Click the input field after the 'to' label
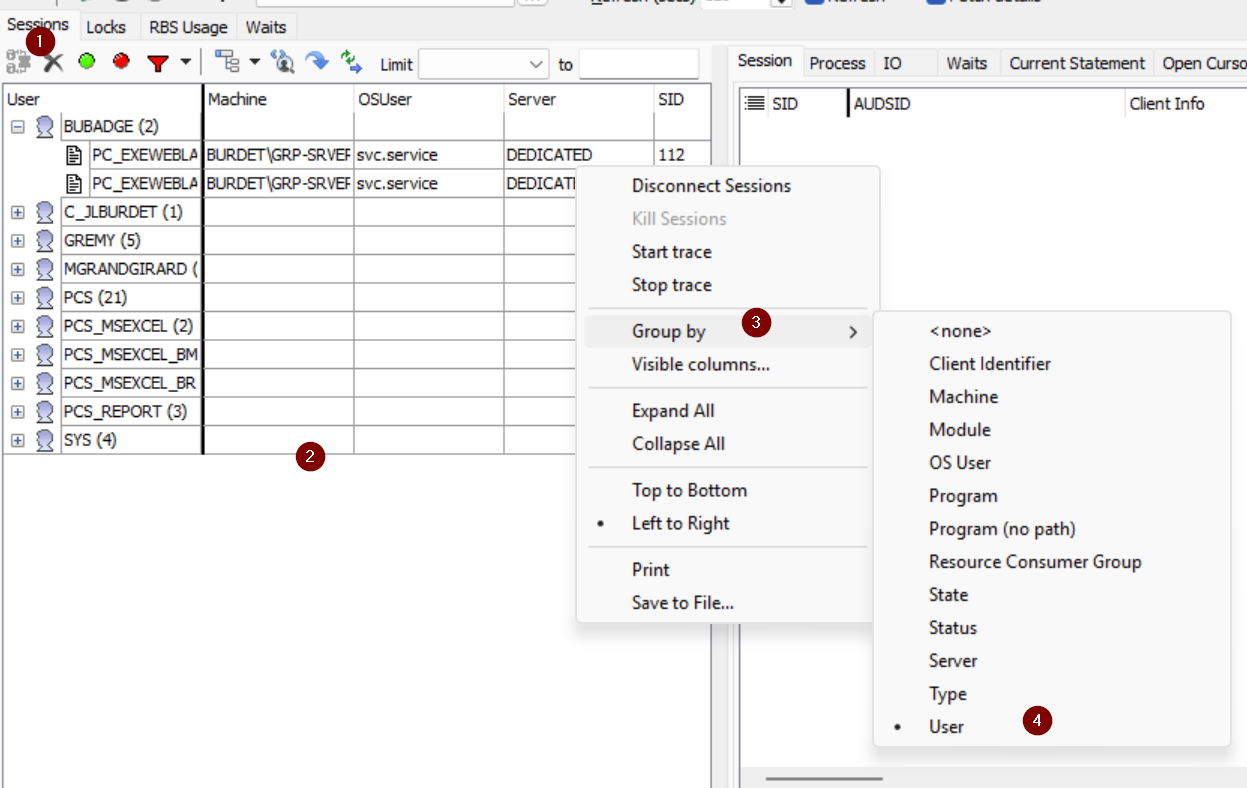Viewport: 1247px width, 788px height. pos(639,64)
